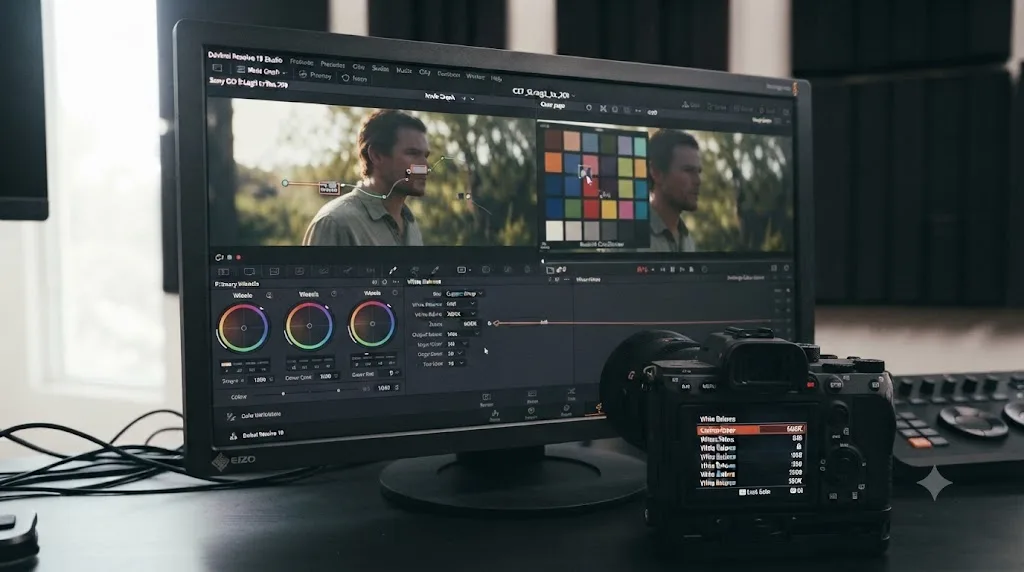This screenshot has width=1024, height=572.
Task: Pick the orange swatch on the color checker chart
Action: (x=553, y=162)
